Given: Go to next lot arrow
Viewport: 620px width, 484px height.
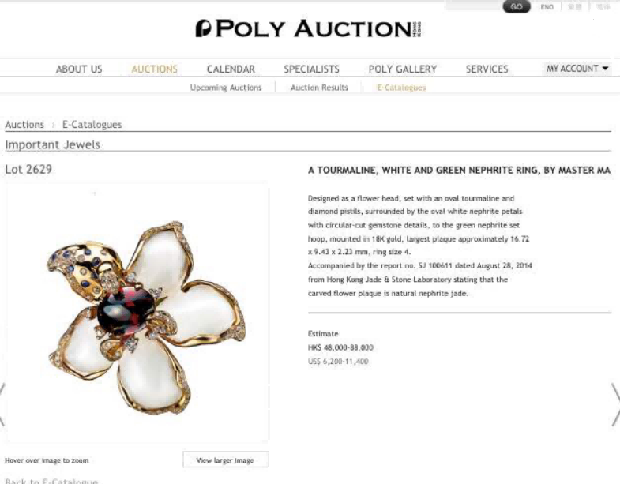Looking at the screenshot, I should [616, 404].
